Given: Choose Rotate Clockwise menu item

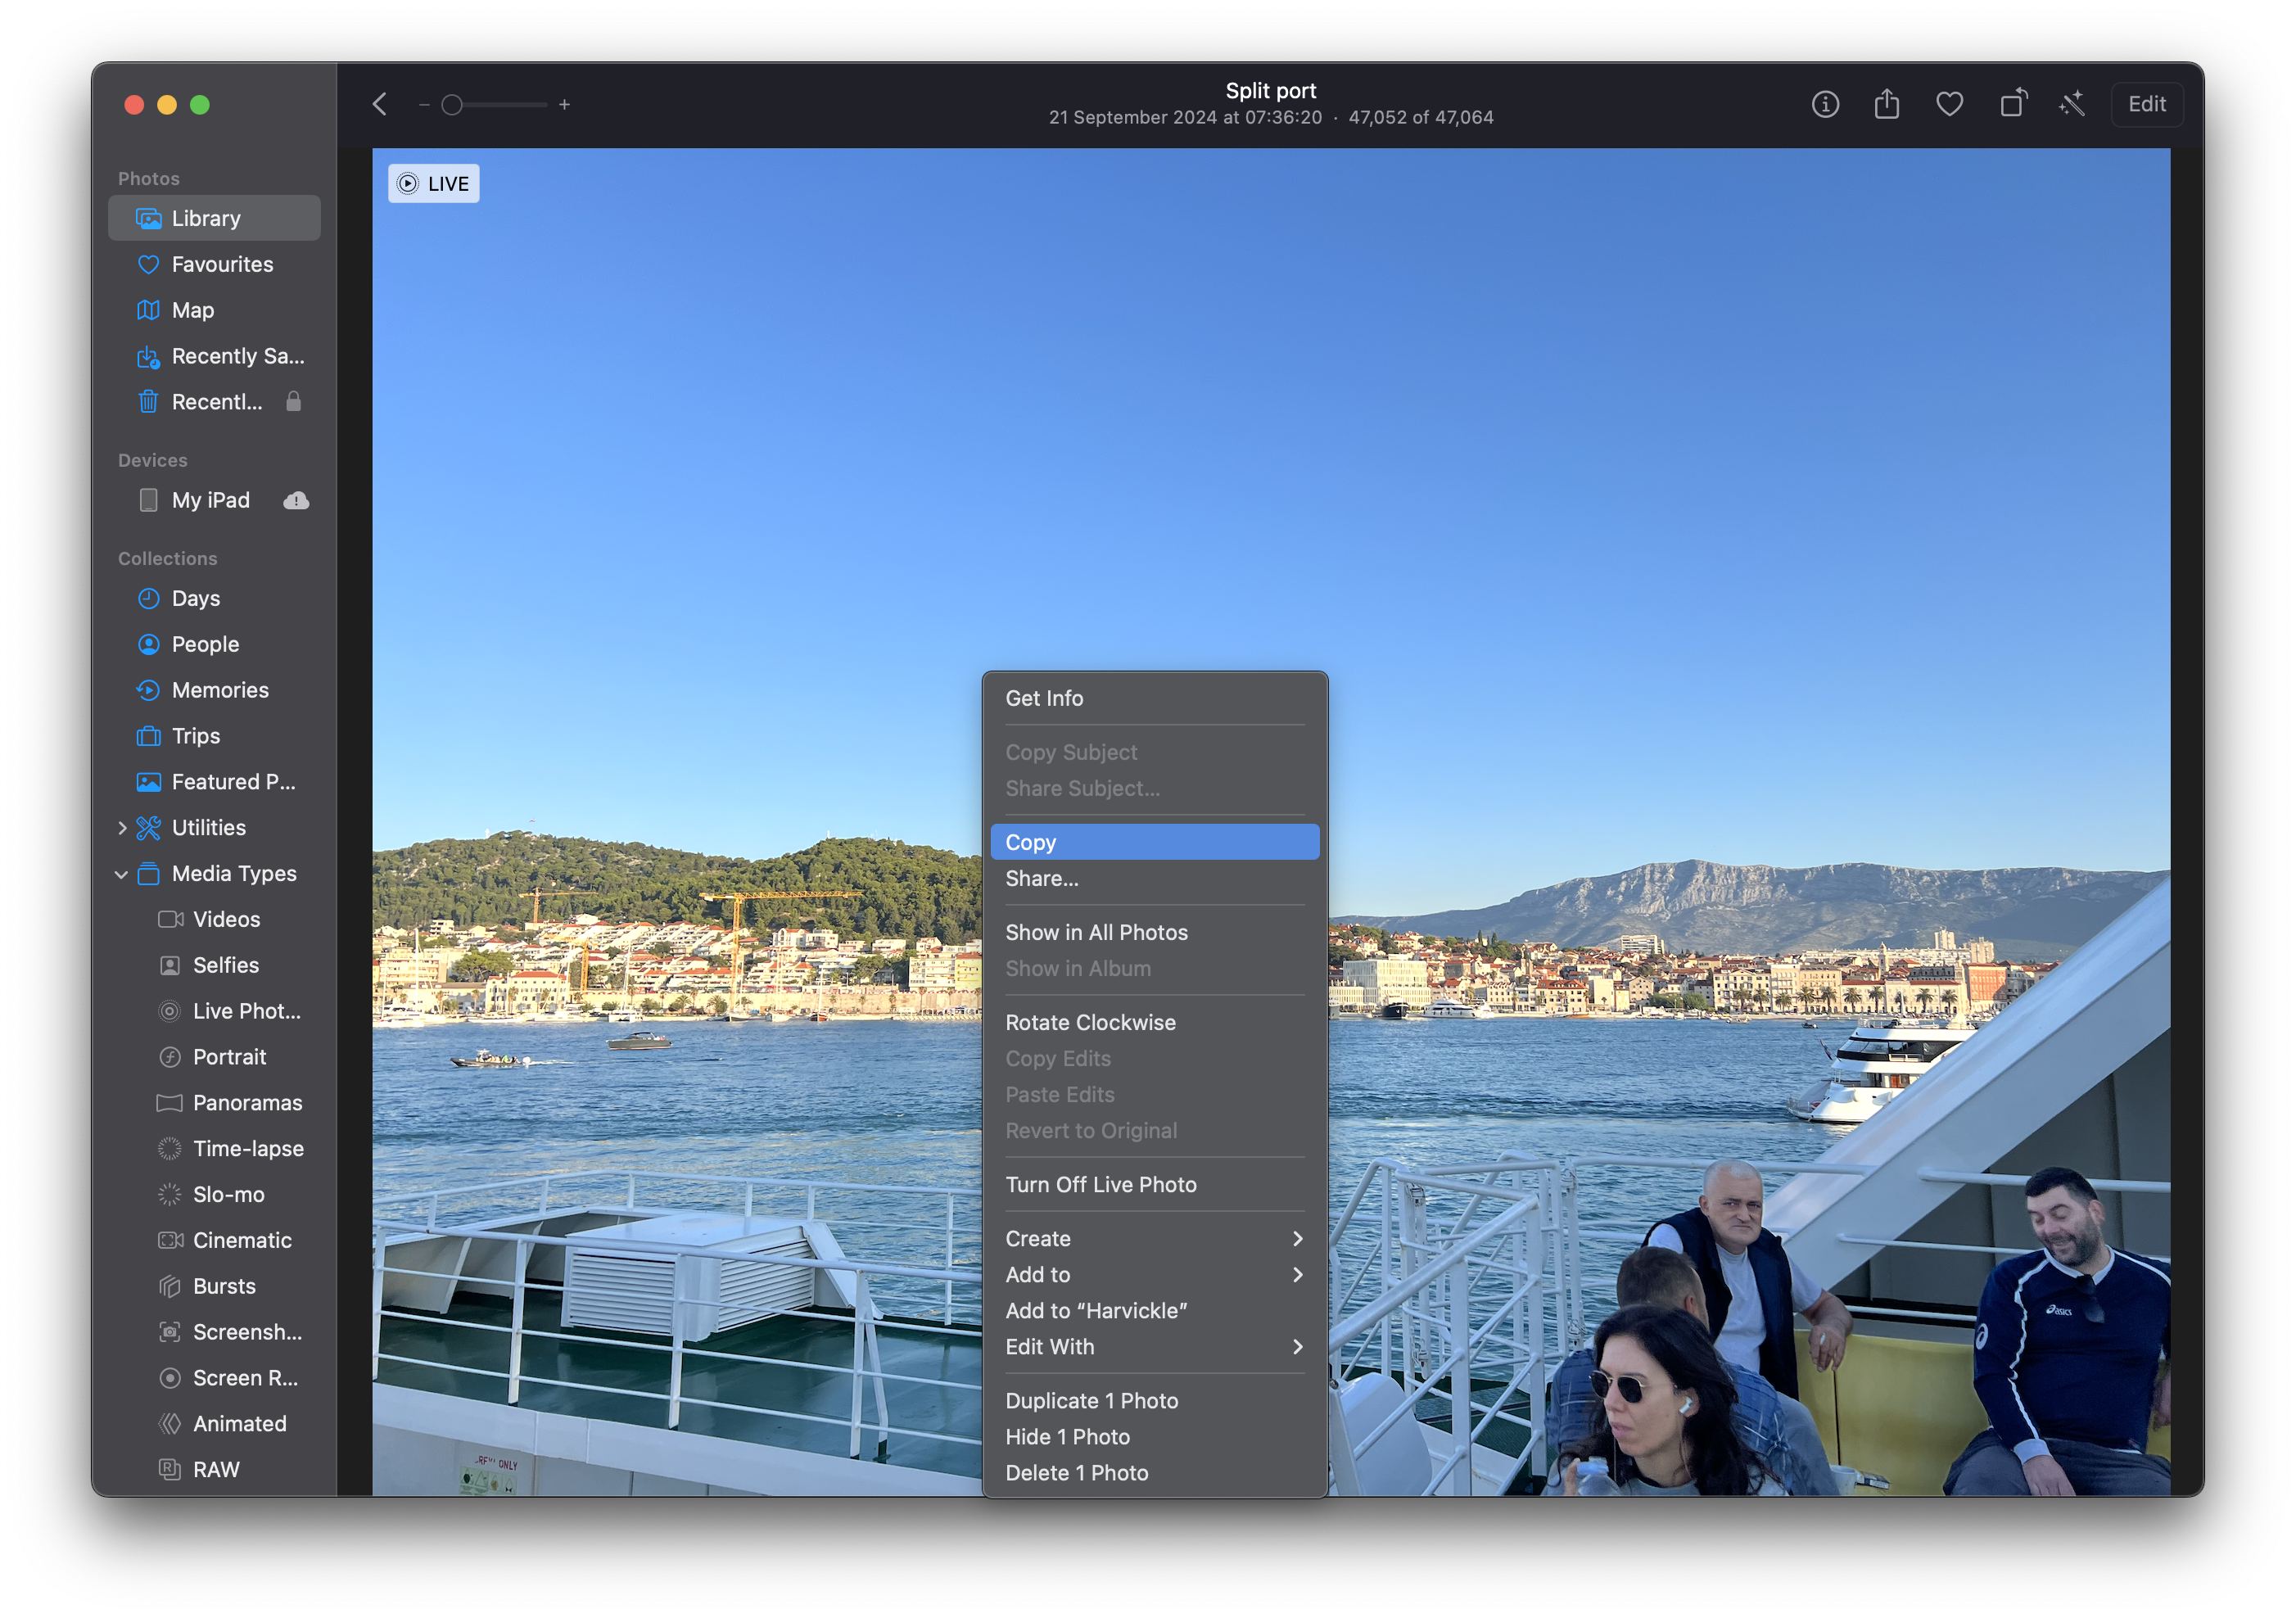Looking at the screenshot, I should click(1155, 1023).
